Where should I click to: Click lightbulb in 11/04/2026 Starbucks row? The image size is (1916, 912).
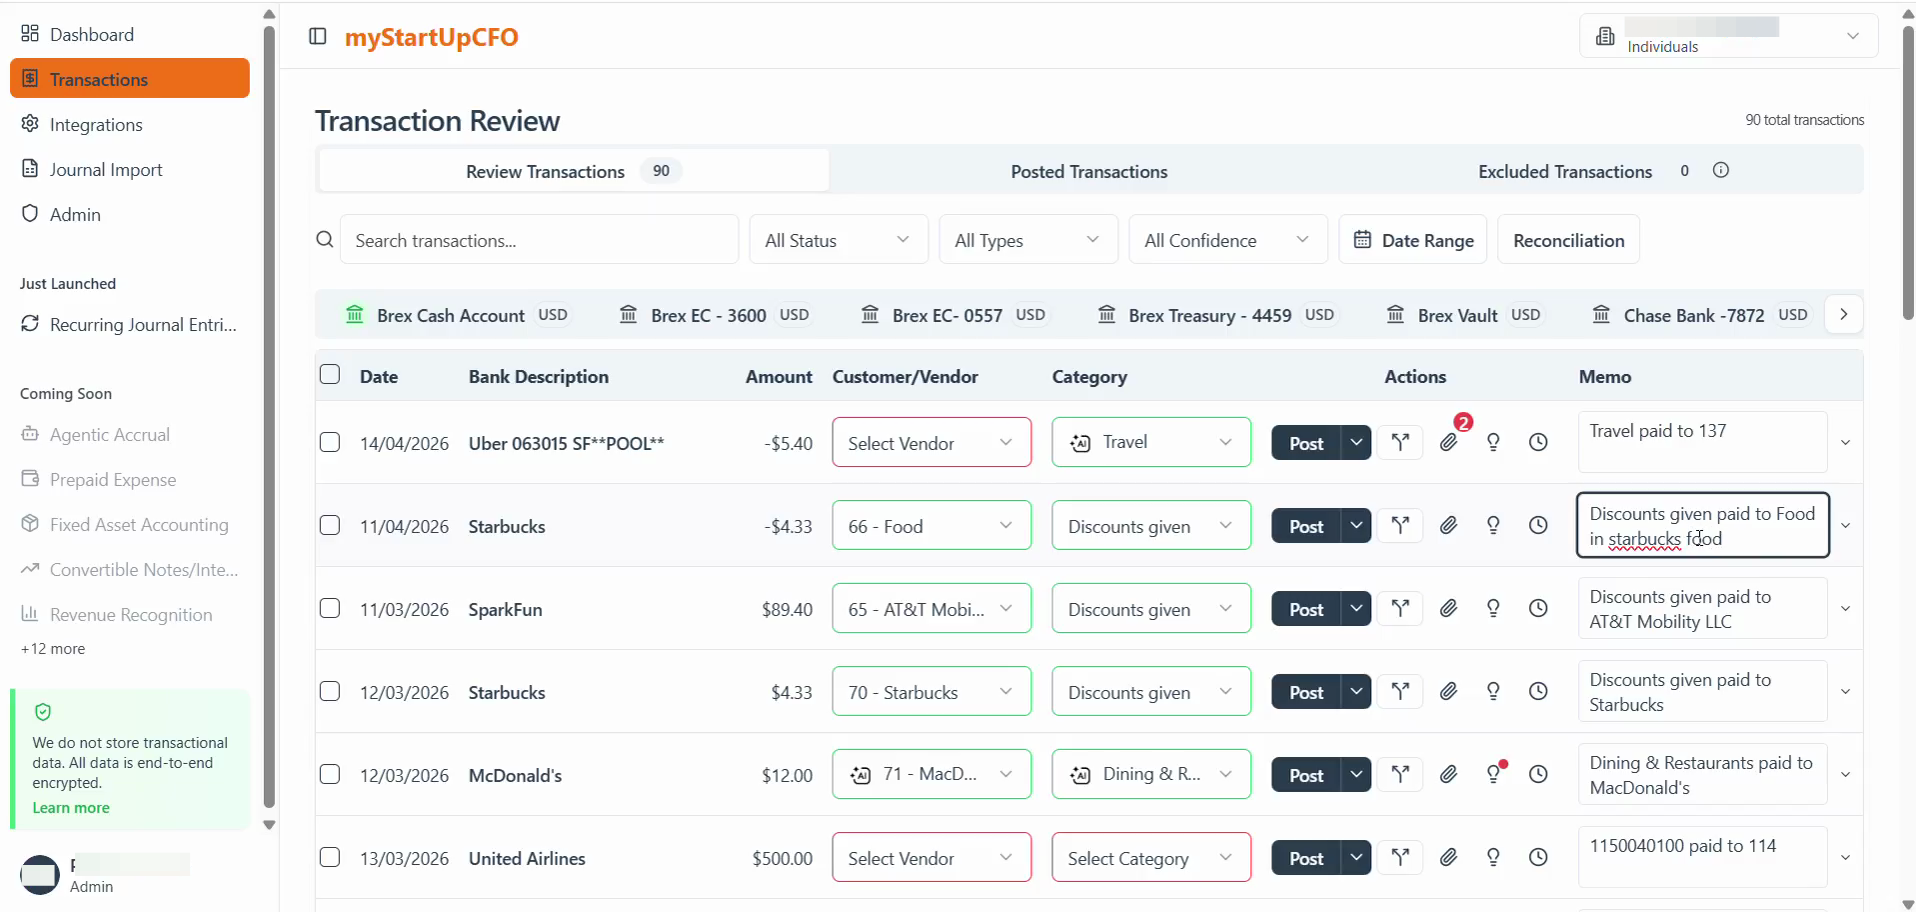coord(1493,525)
